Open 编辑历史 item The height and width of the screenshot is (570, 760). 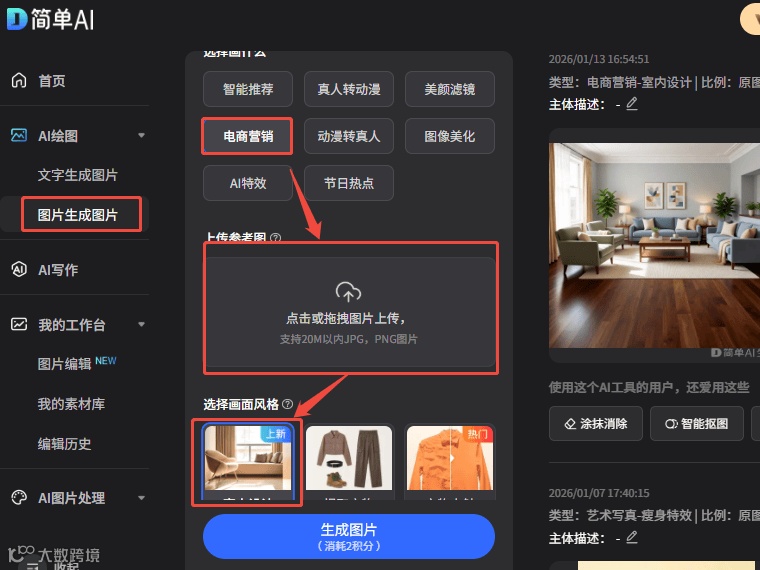64,444
